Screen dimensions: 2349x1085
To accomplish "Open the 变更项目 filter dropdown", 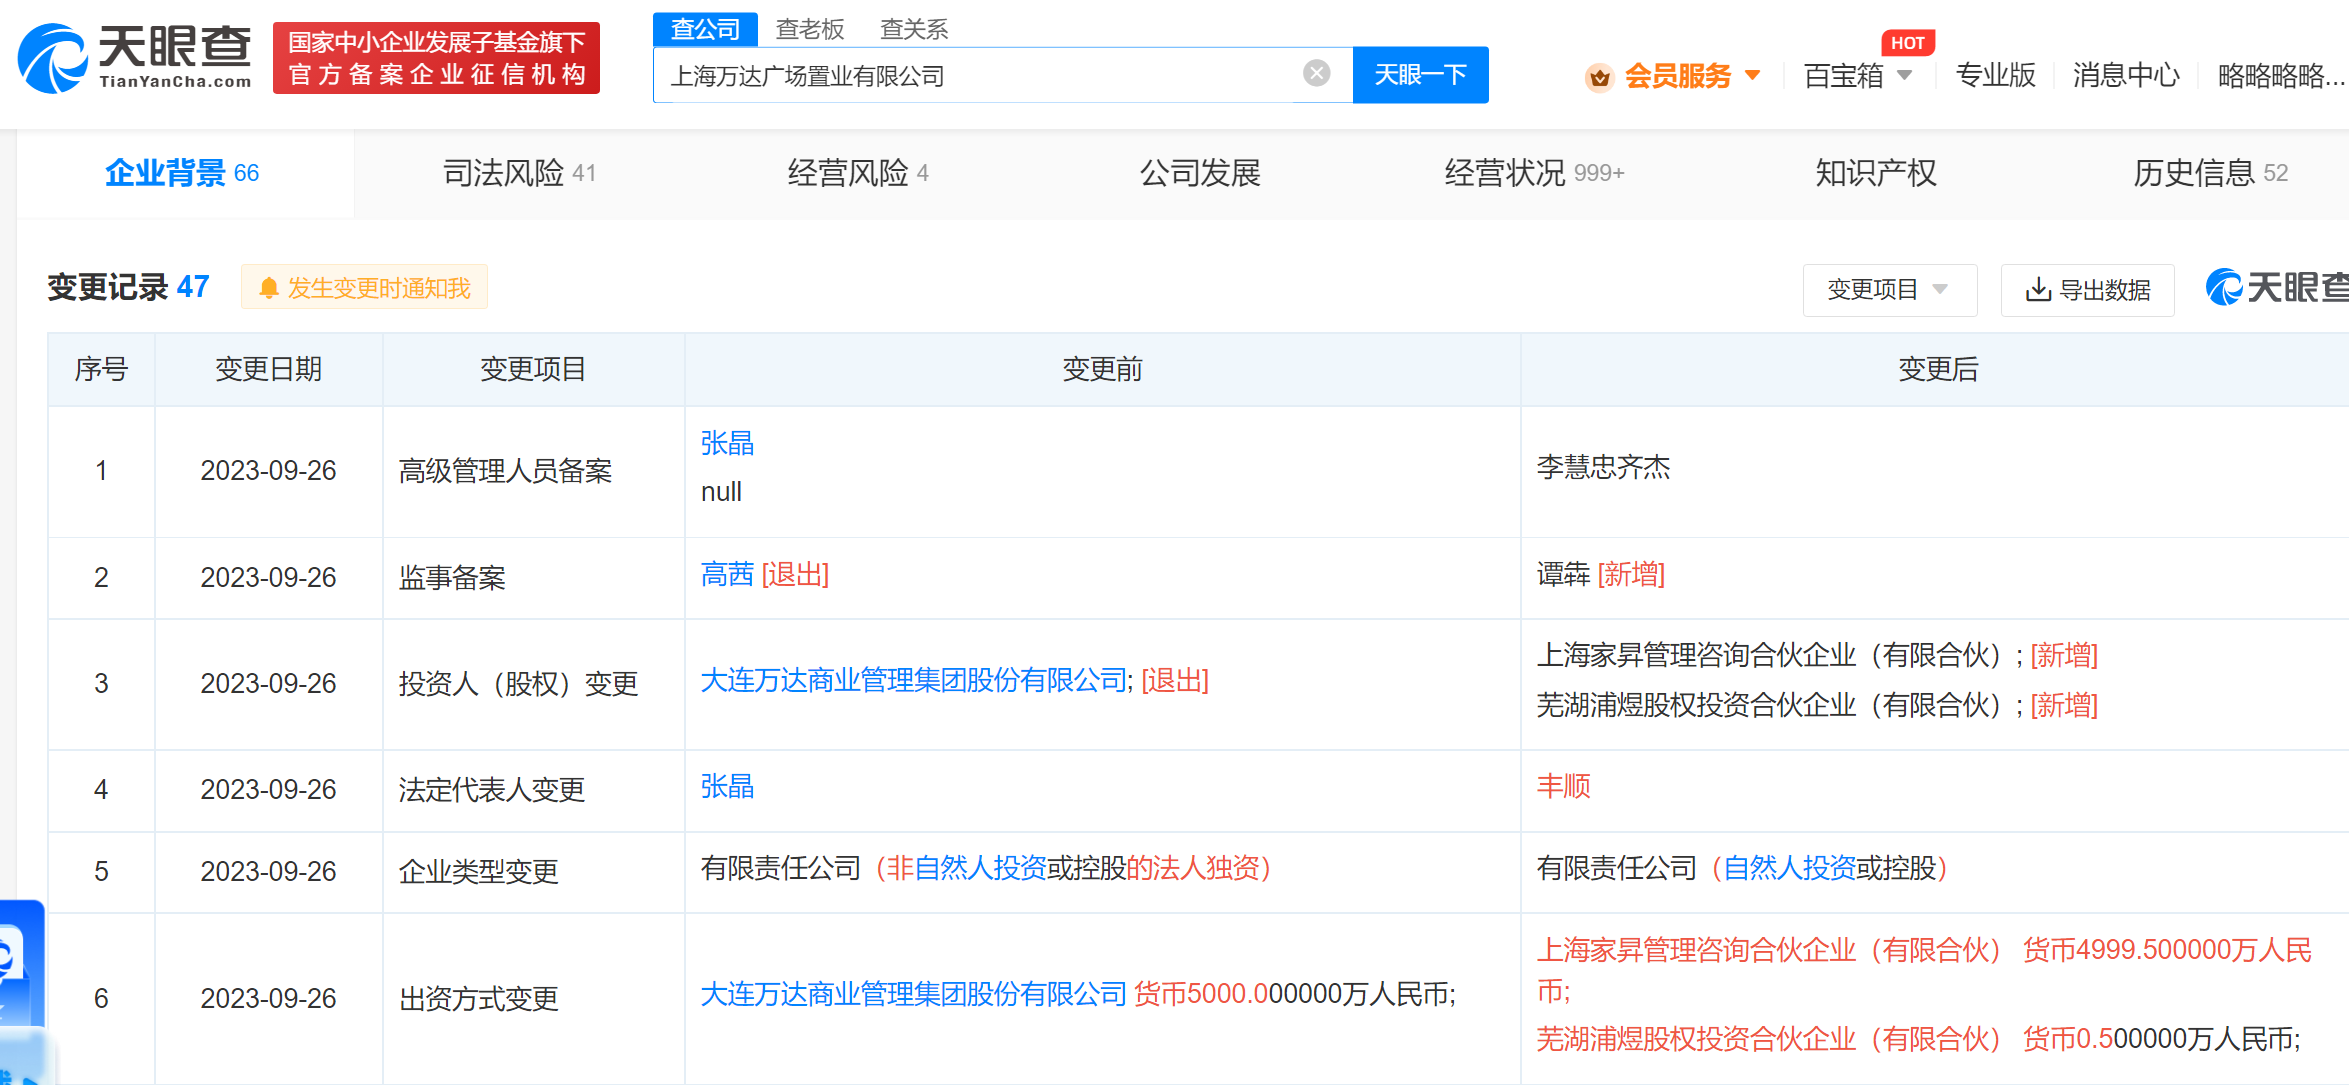I will tap(1889, 290).
